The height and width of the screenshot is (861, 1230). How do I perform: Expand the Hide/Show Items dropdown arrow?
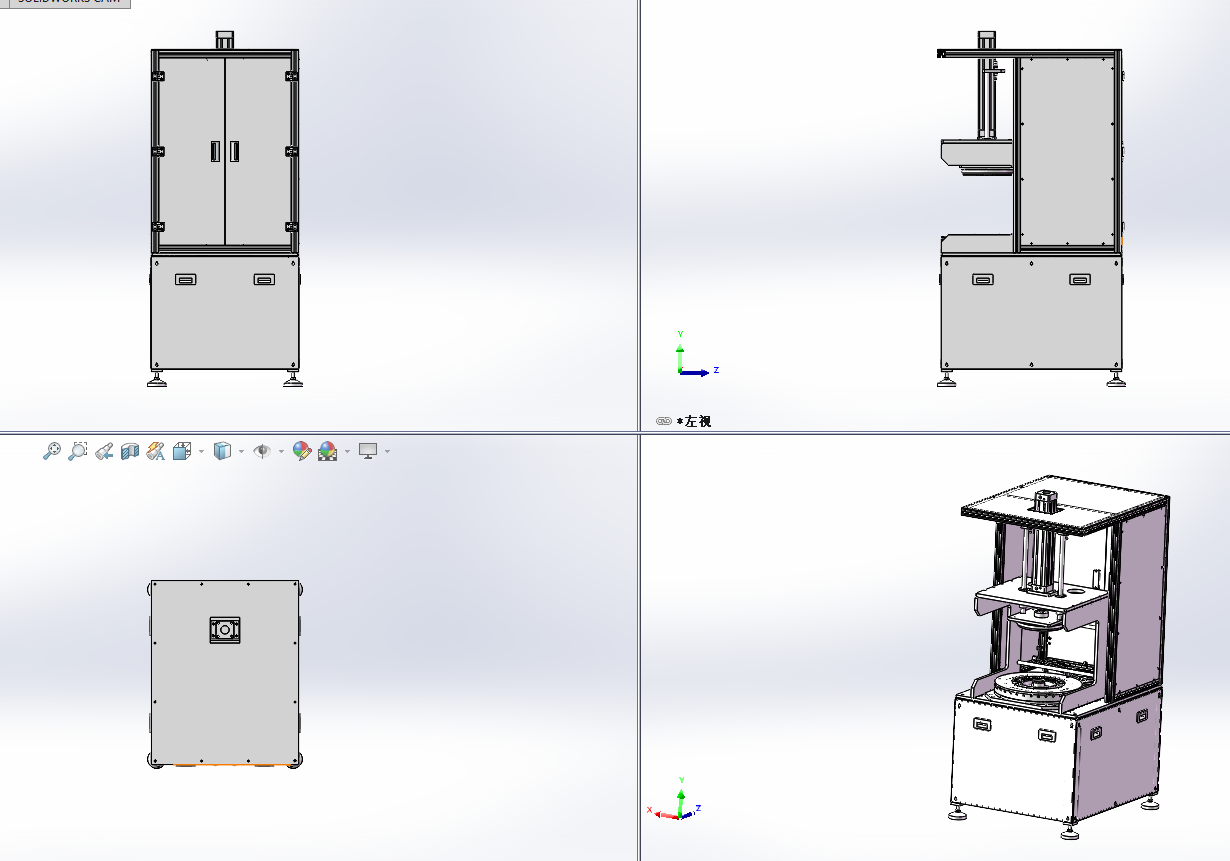click(x=281, y=451)
